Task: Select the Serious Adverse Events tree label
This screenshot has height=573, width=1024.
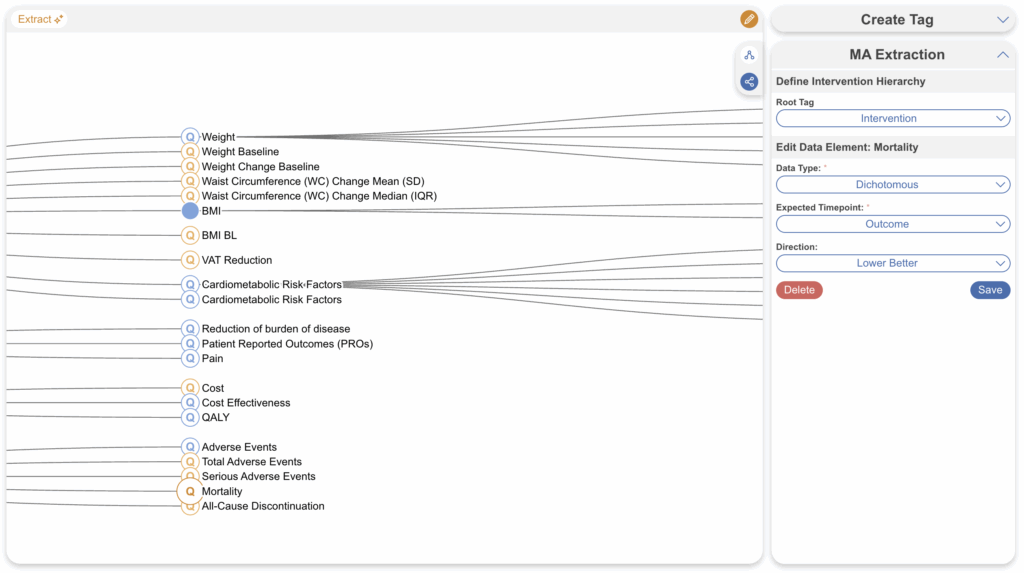Action: click(258, 477)
